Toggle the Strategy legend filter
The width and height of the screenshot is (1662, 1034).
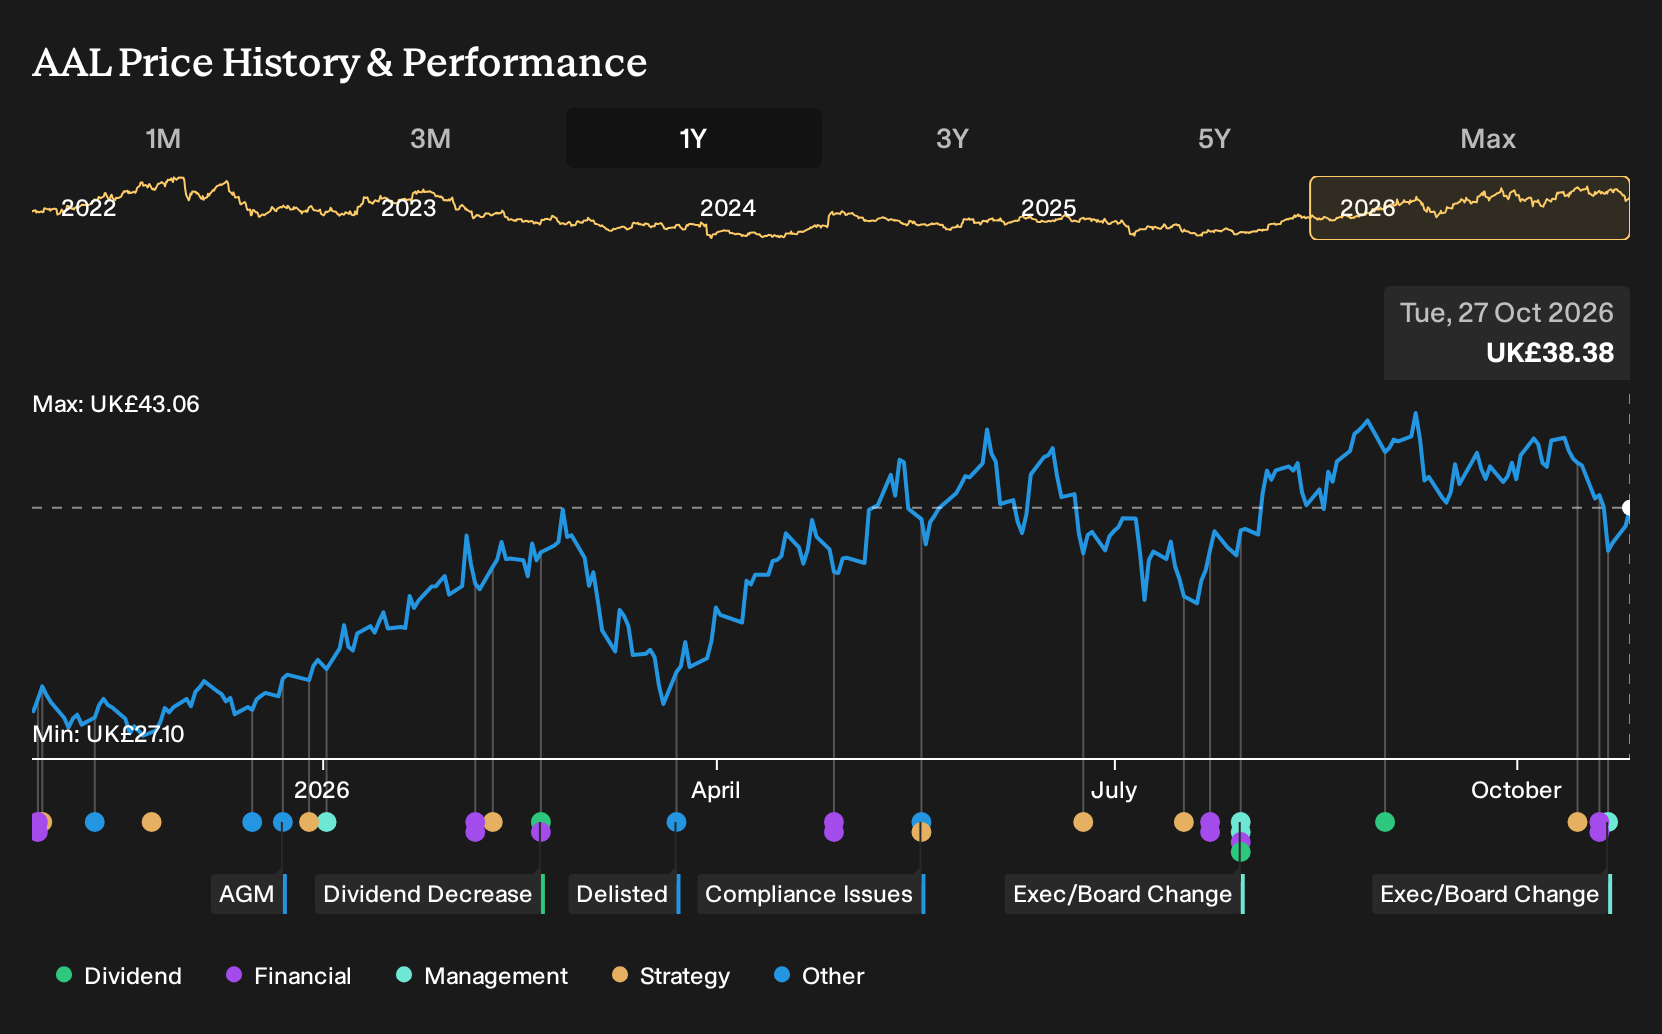pos(671,976)
